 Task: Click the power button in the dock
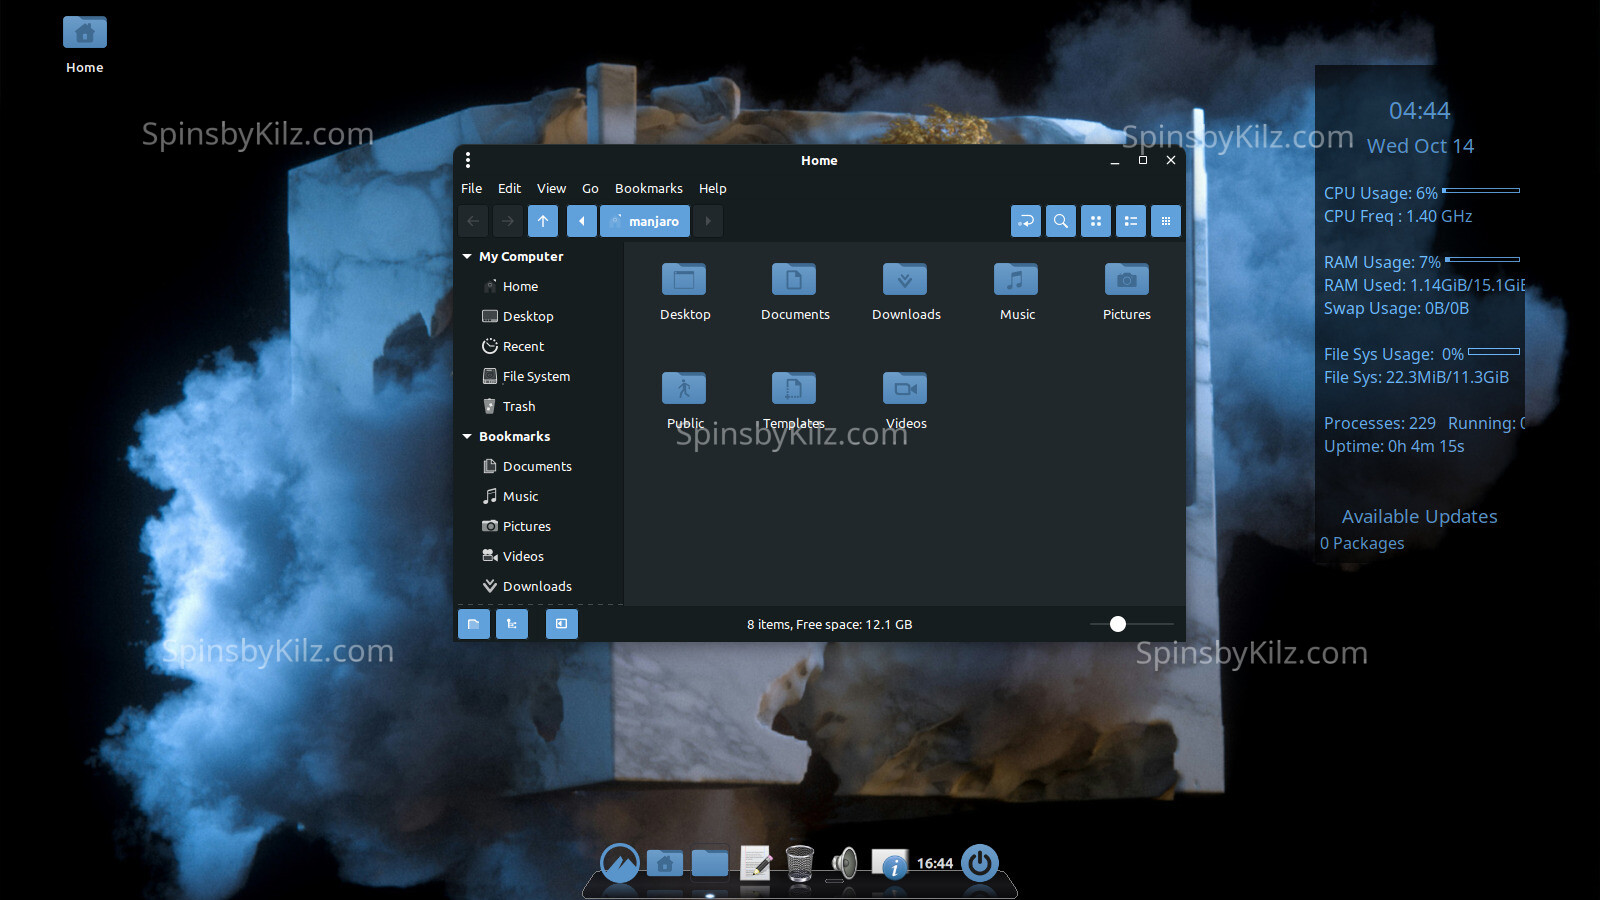[979, 862]
